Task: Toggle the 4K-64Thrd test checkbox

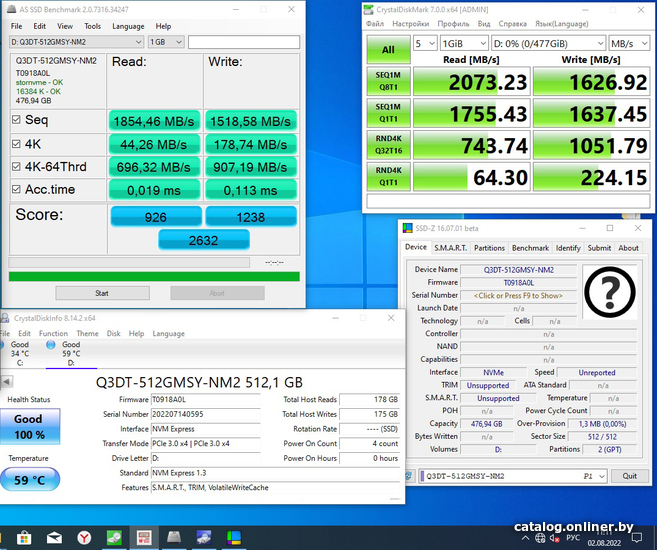Action: (x=16, y=166)
